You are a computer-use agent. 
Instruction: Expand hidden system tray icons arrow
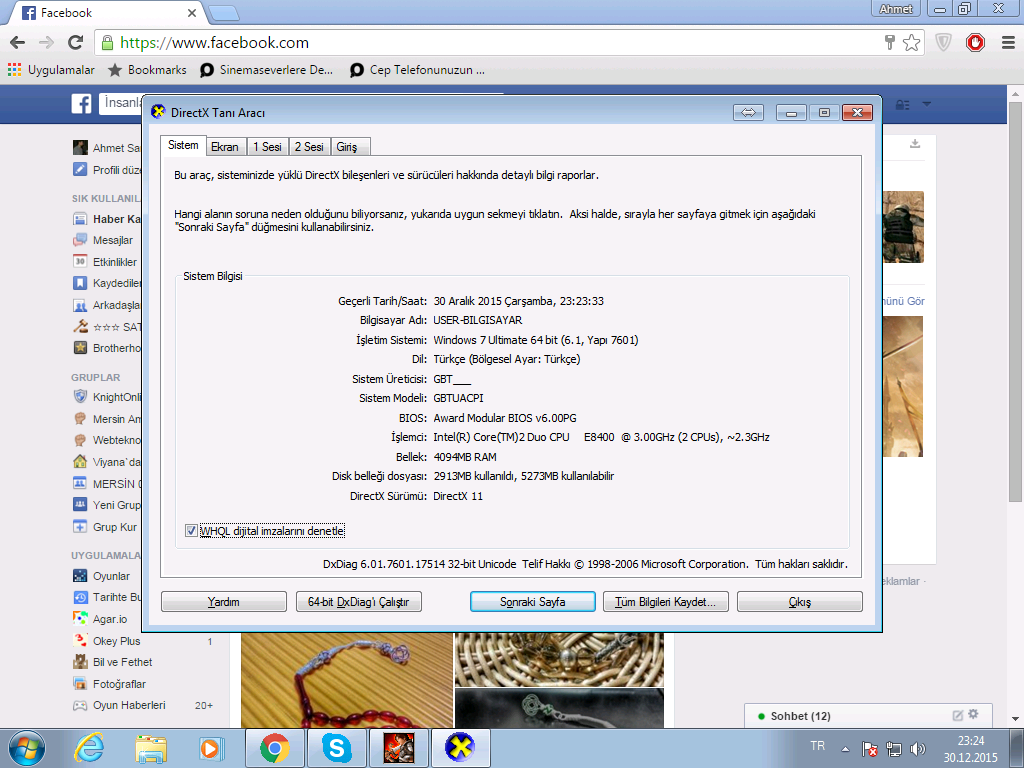click(x=846, y=748)
